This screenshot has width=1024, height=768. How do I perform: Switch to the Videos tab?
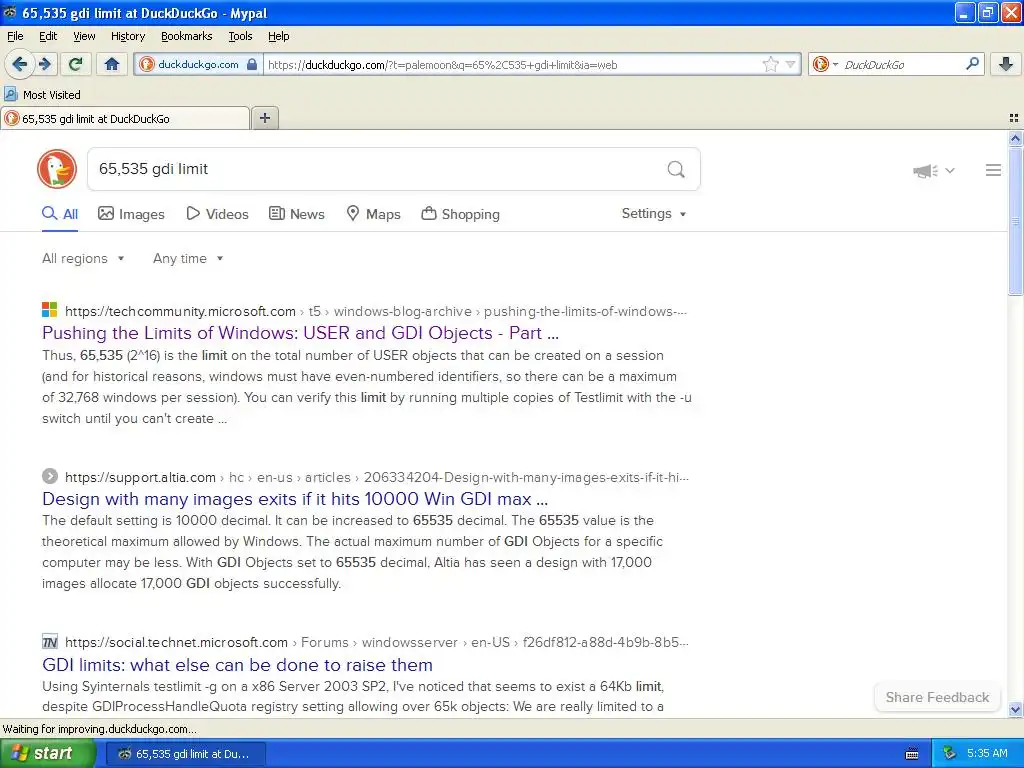(217, 214)
